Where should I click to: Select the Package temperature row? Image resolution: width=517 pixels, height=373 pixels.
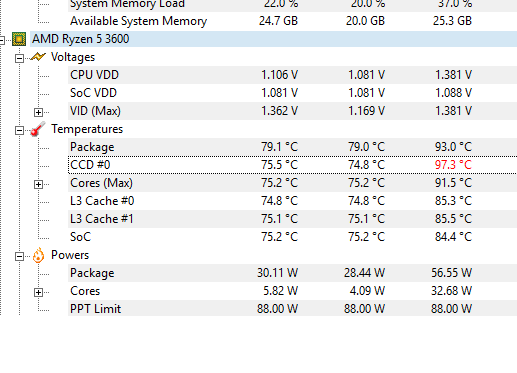coord(292,147)
